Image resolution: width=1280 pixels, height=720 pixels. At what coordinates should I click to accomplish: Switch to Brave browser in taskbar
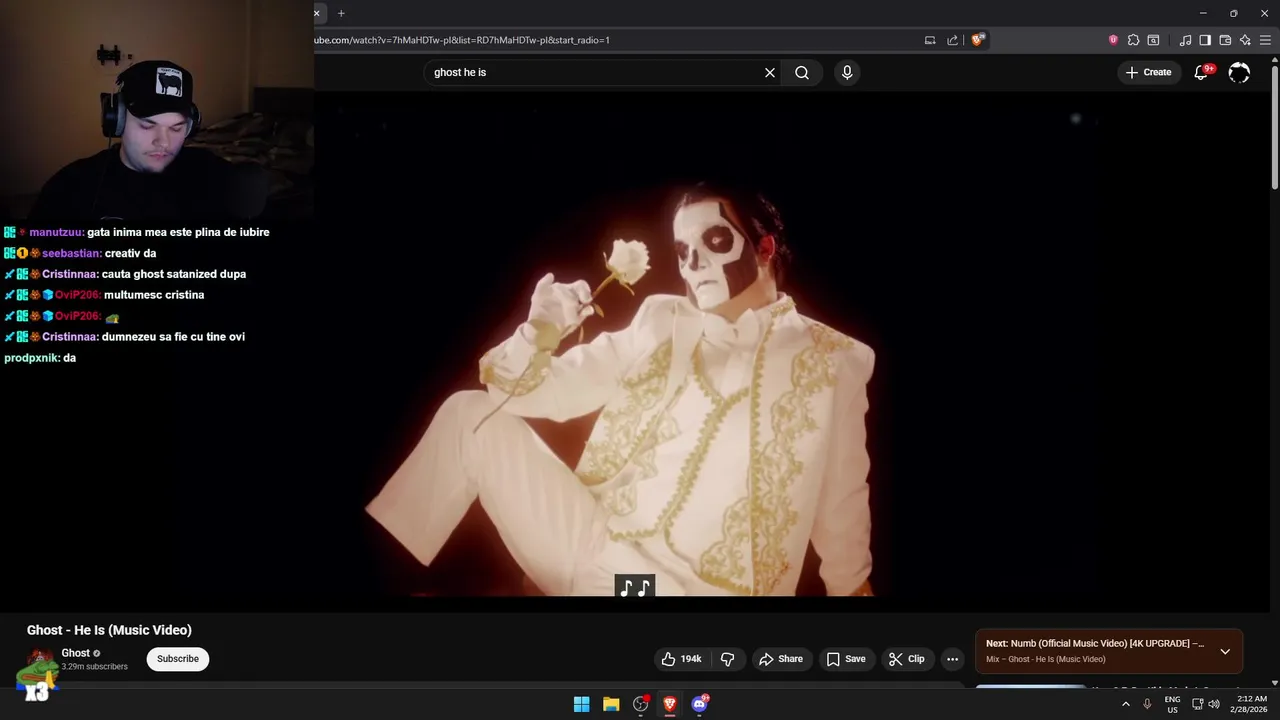coord(670,704)
